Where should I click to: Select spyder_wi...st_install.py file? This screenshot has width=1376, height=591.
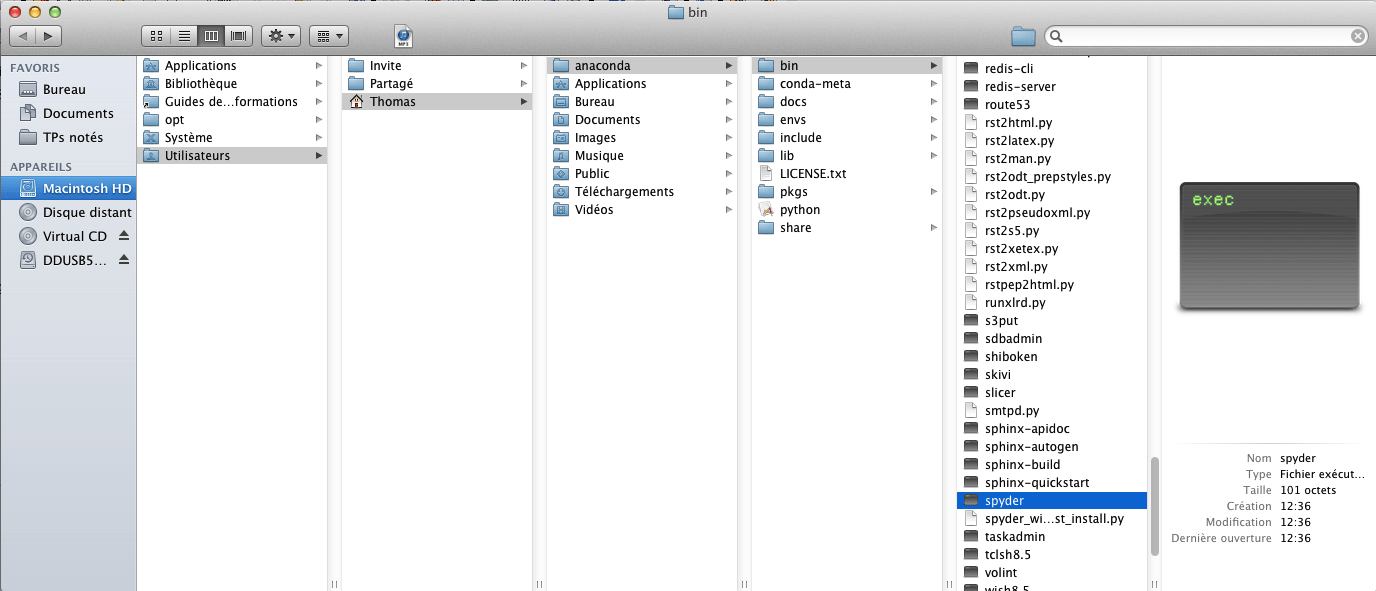pos(1052,519)
